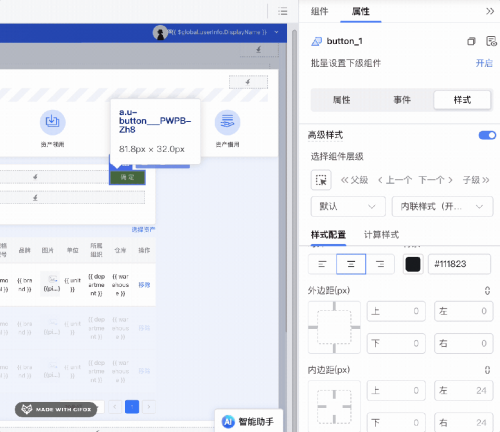500x432 pixels.
Task: Open the 默认 state dropdown
Action: point(348,207)
